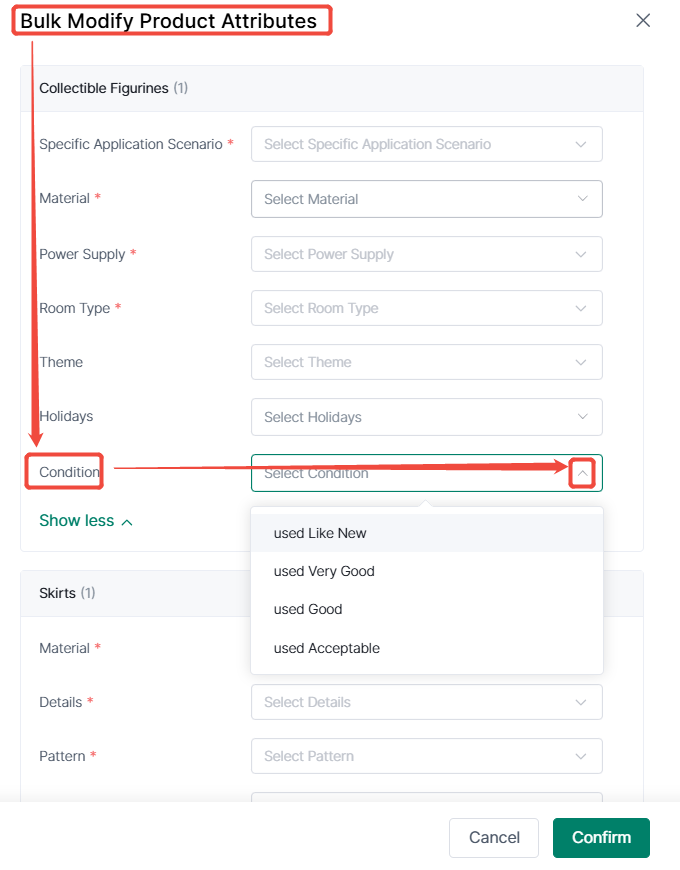Close the Bulk Modify Product Attributes dialog
Viewport: 680px width, 870px height.
[x=643, y=21]
